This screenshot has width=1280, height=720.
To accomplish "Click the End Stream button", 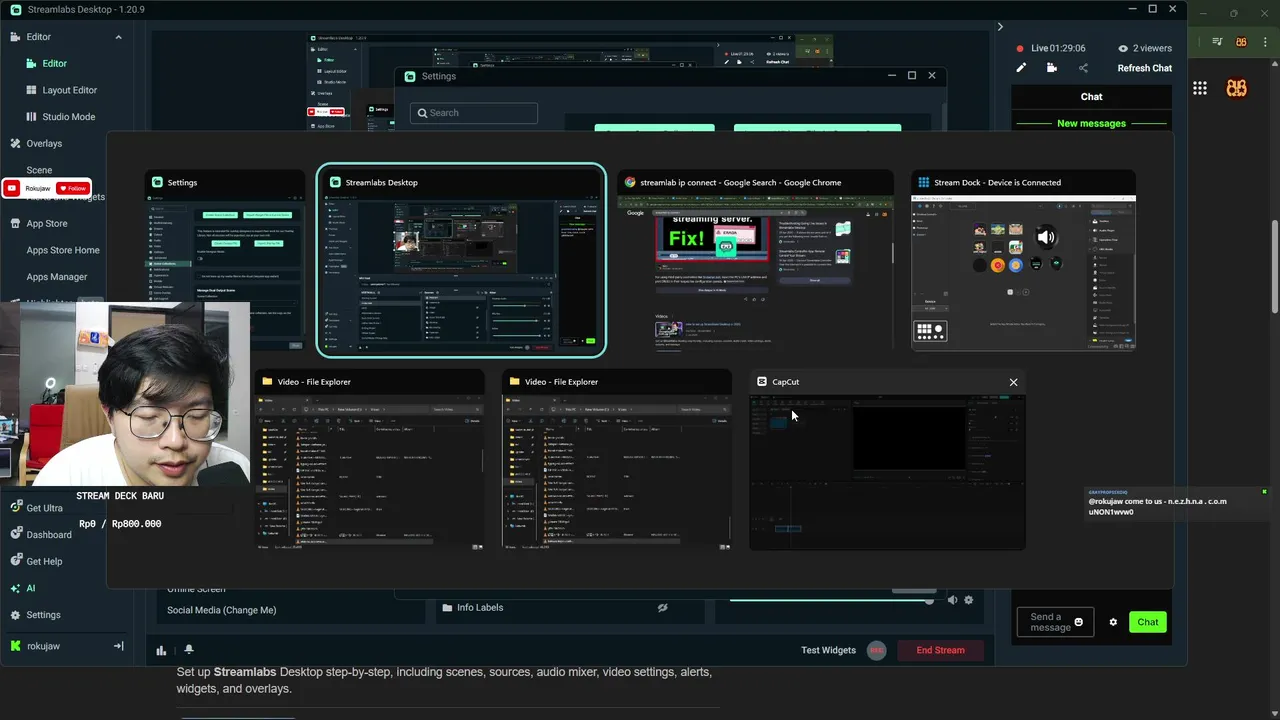I will pyautogui.click(x=940, y=650).
